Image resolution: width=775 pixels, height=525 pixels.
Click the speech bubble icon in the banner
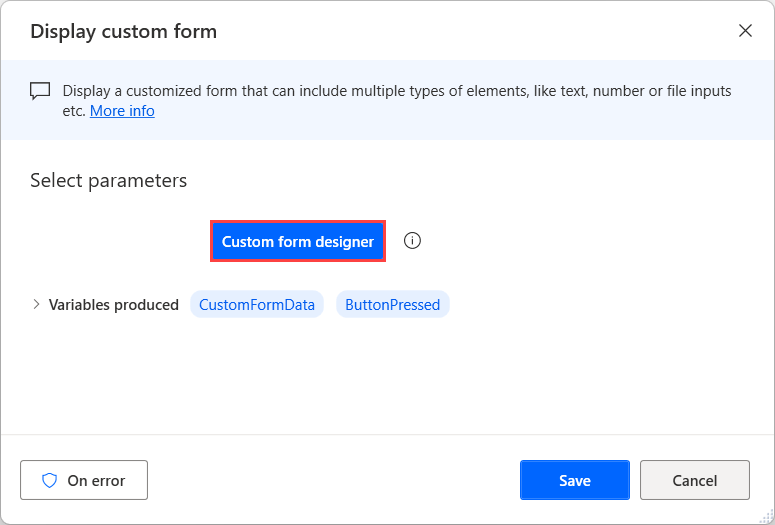[x=40, y=91]
